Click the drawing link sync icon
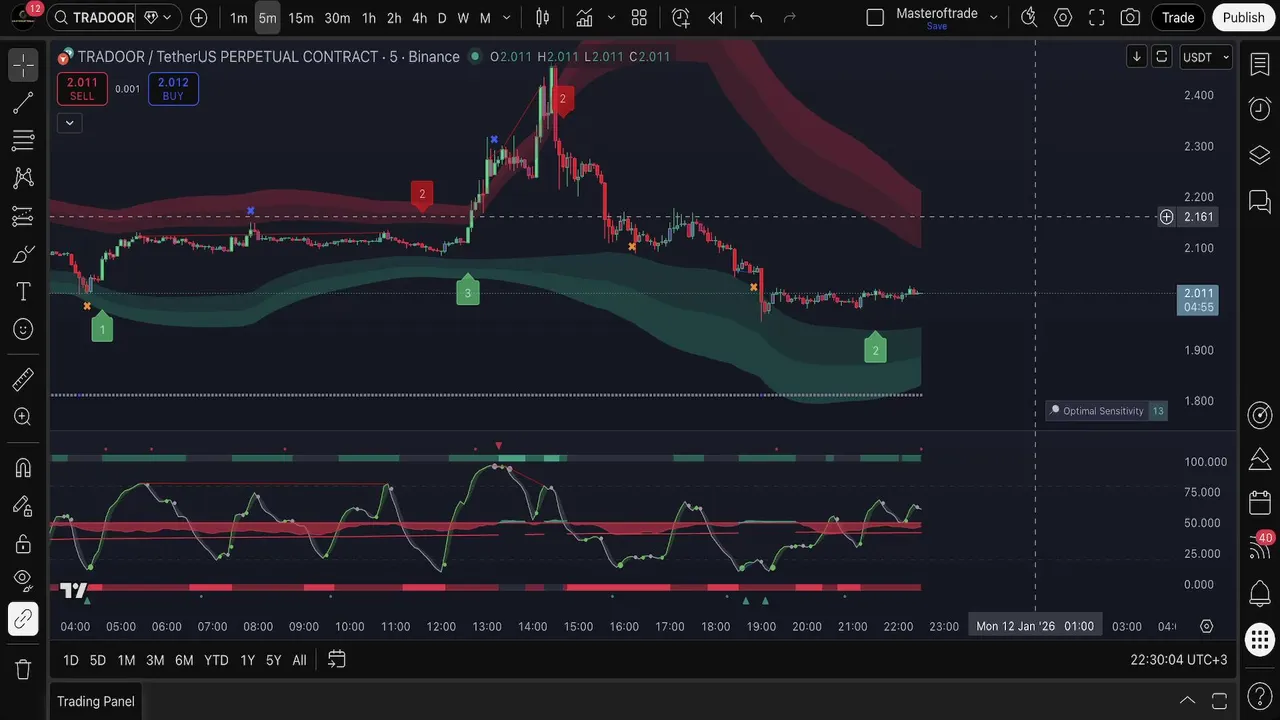1280x720 pixels. pyautogui.click(x=23, y=619)
